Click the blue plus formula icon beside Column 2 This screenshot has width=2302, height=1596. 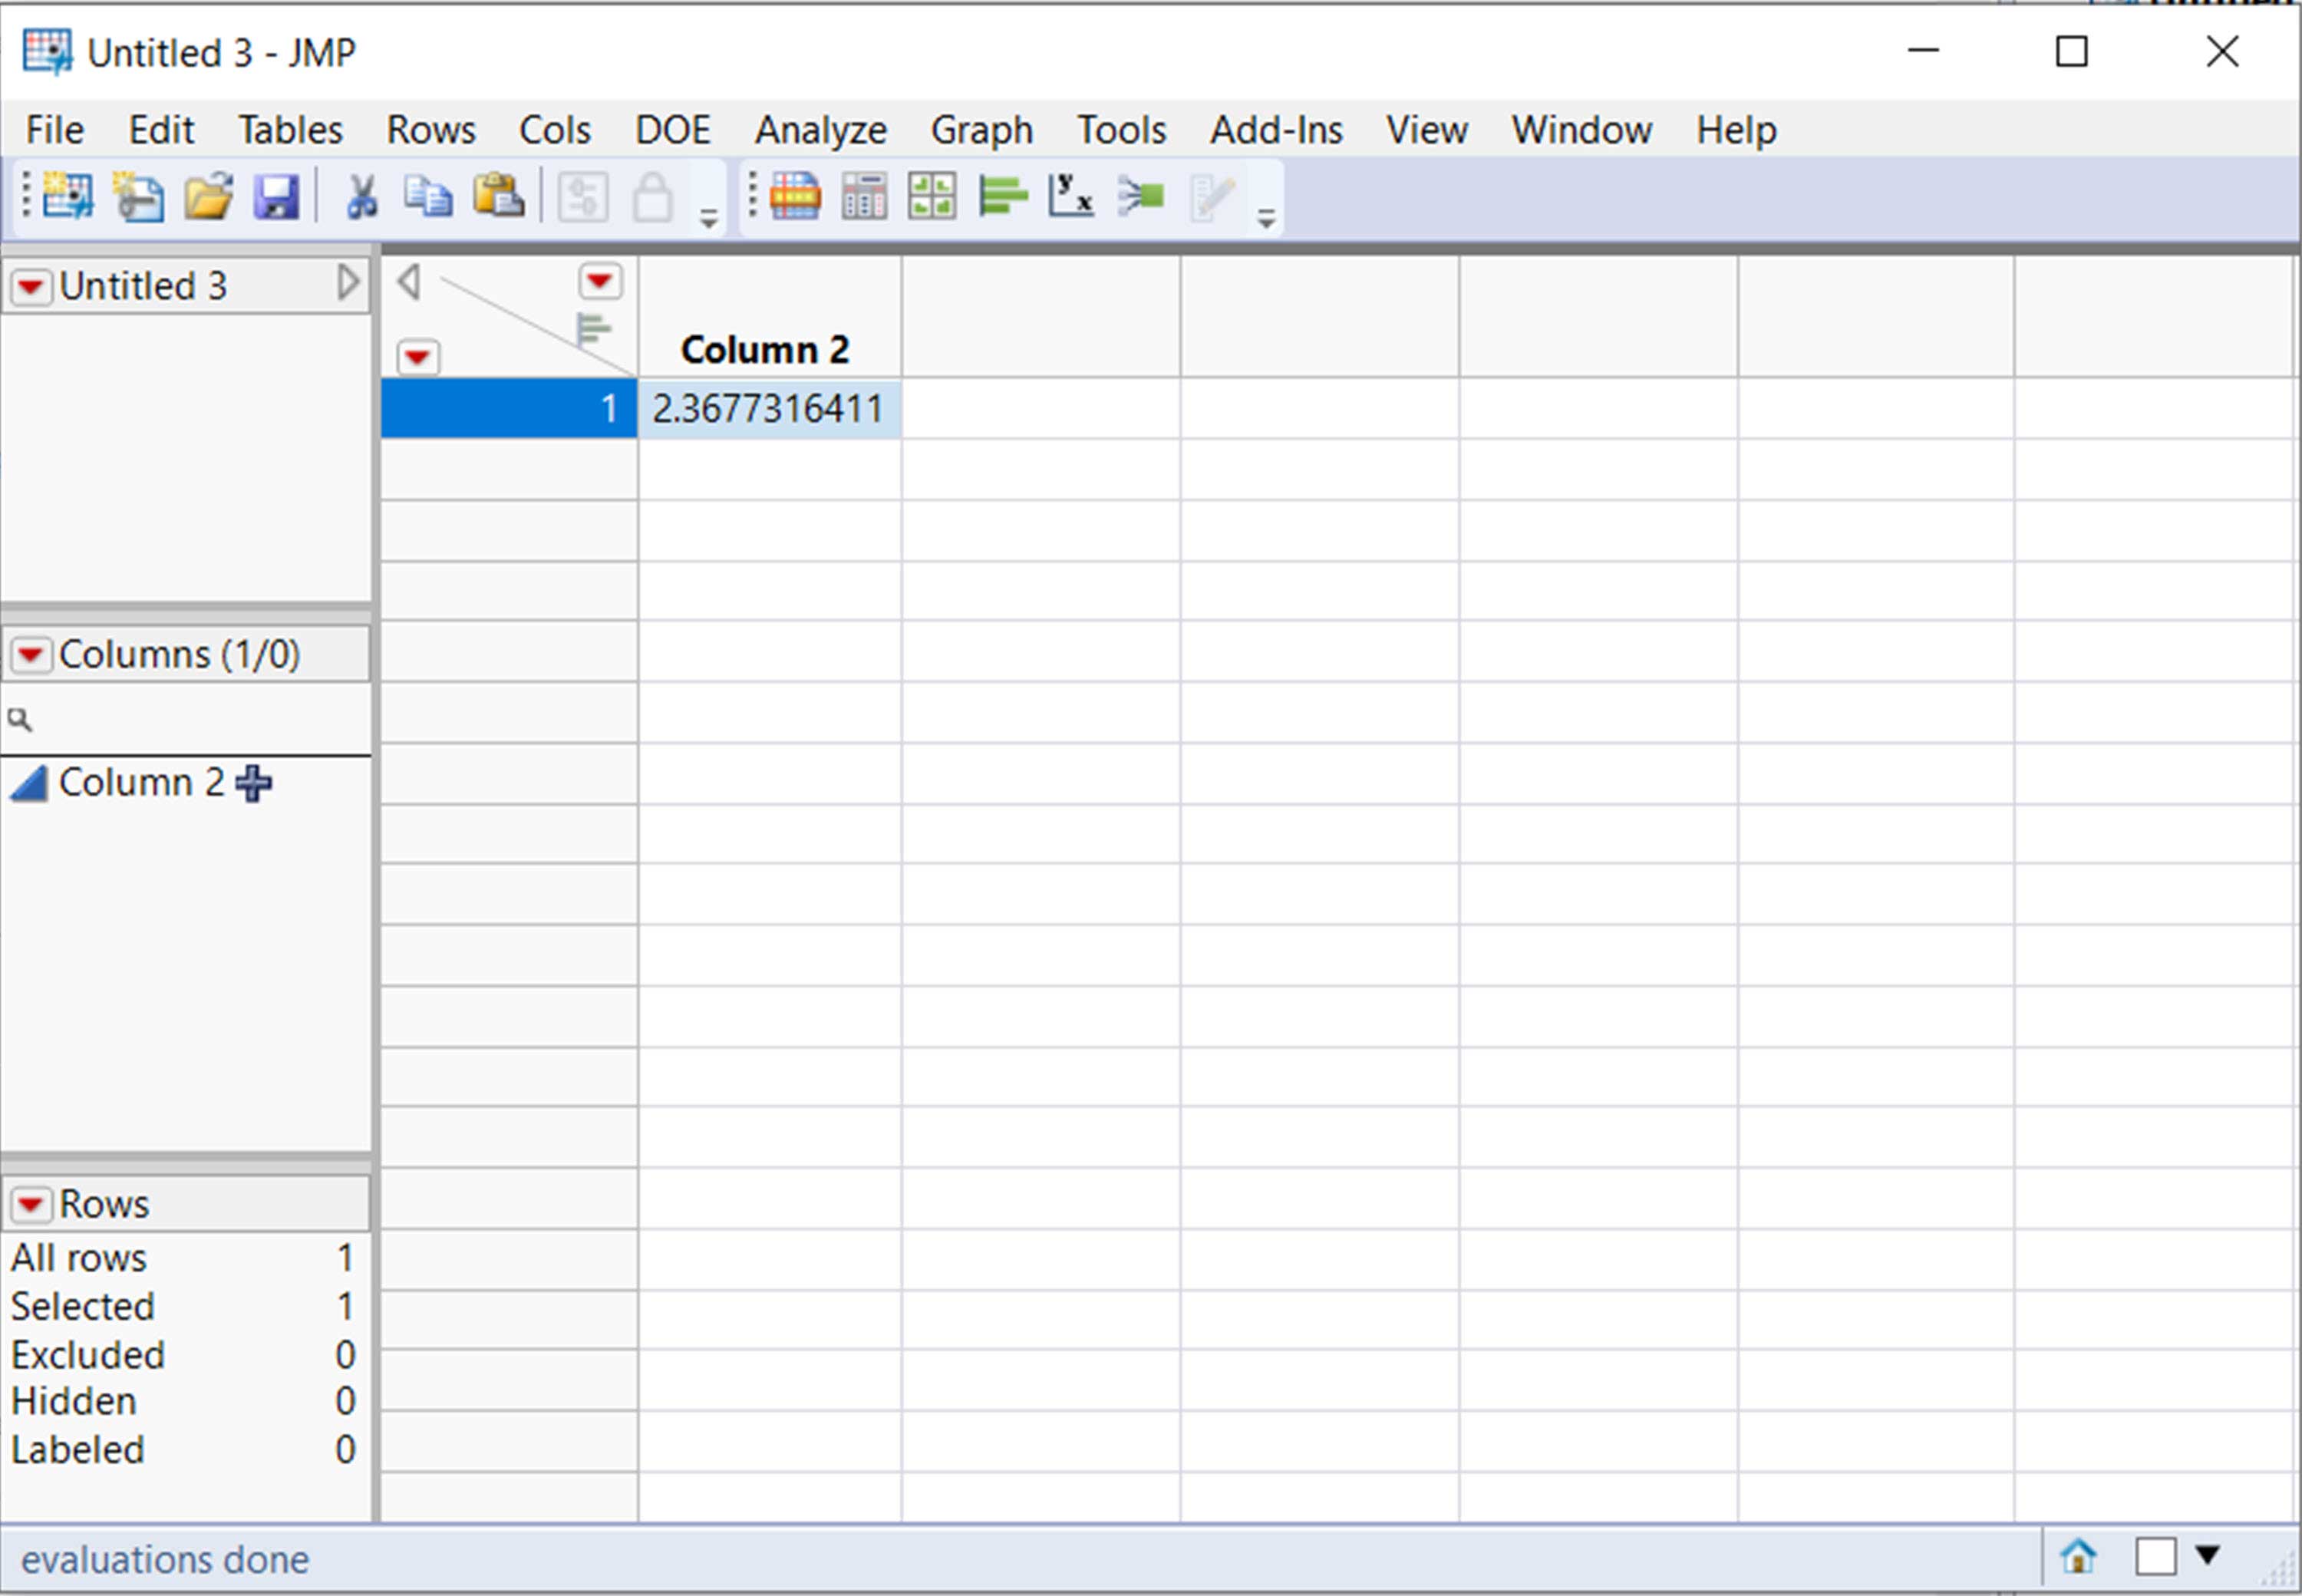tap(254, 783)
